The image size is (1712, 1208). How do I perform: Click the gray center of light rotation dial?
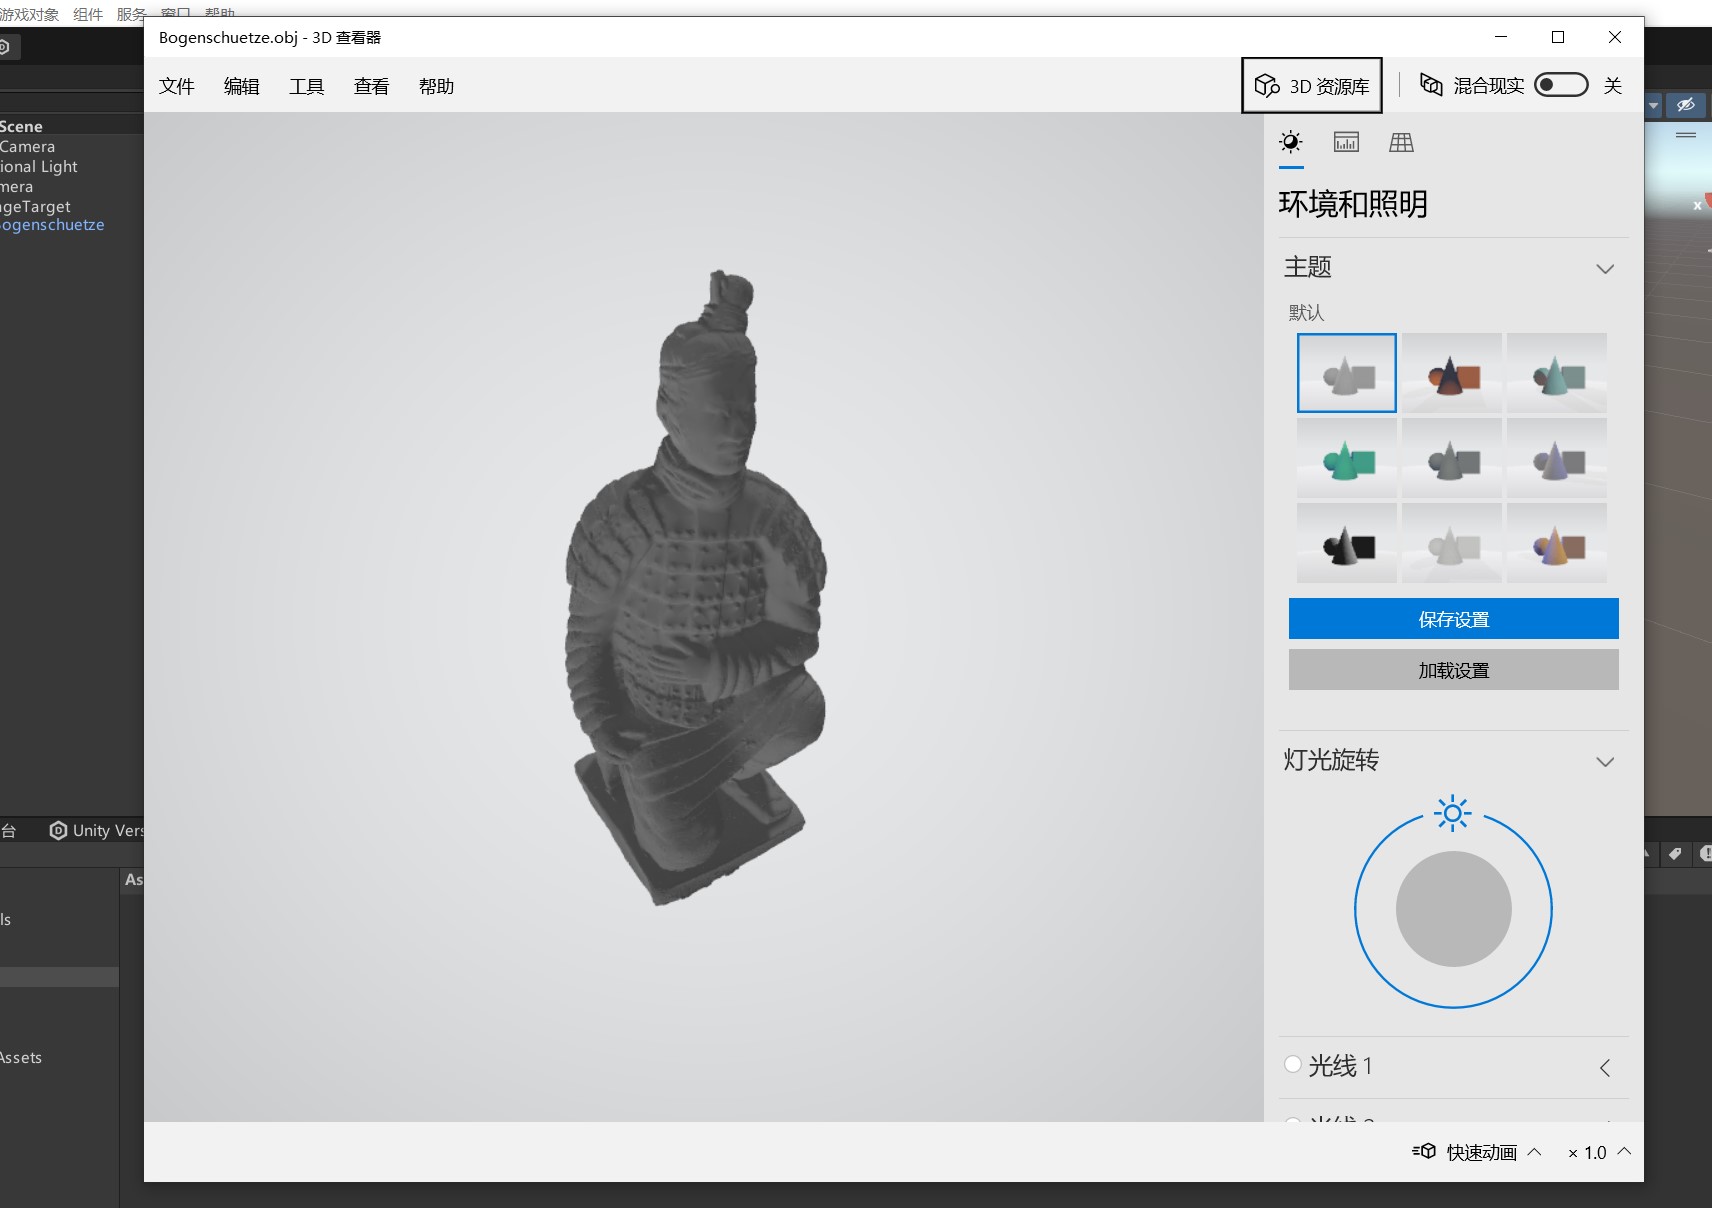pos(1453,909)
